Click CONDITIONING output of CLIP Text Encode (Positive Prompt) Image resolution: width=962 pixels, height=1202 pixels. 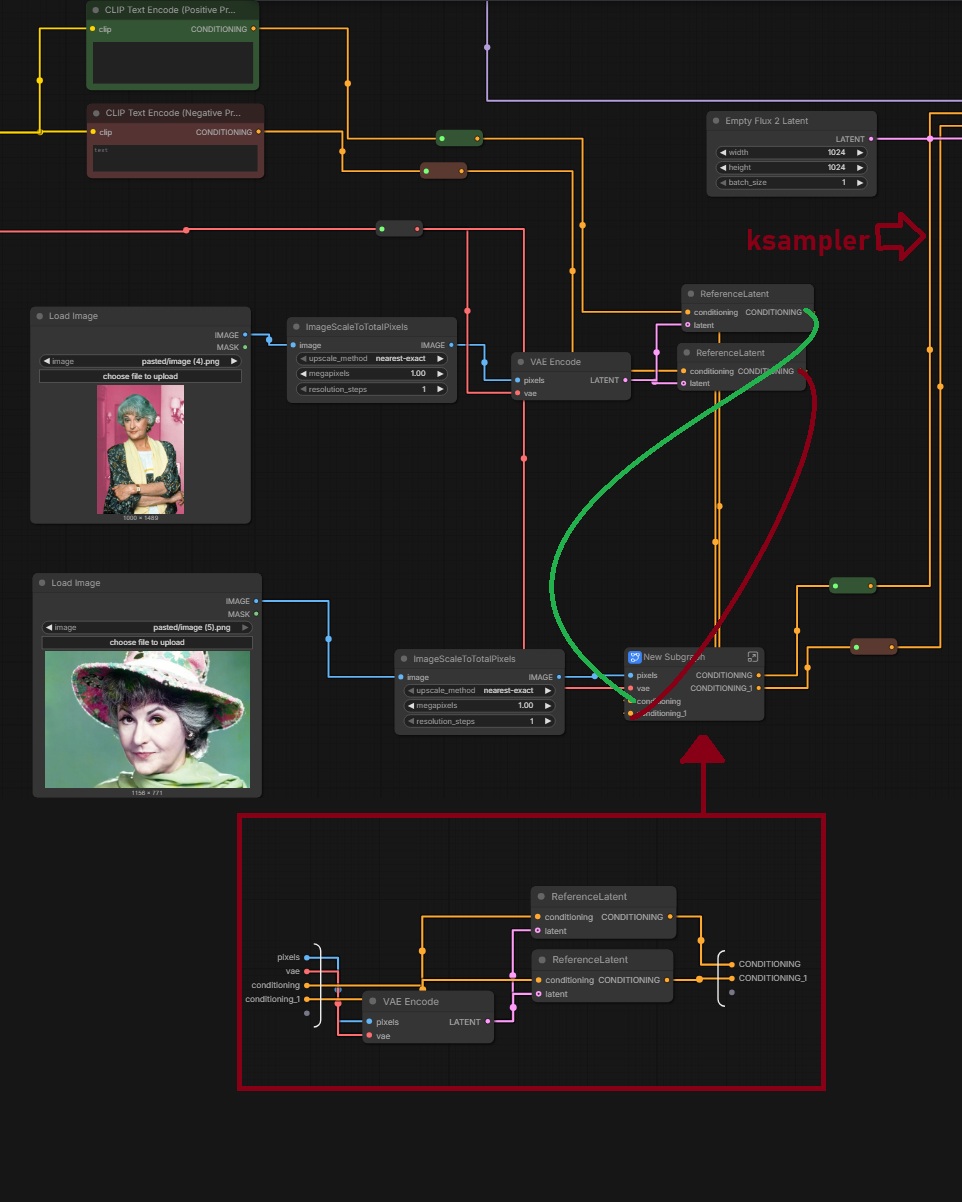[253, 29]
